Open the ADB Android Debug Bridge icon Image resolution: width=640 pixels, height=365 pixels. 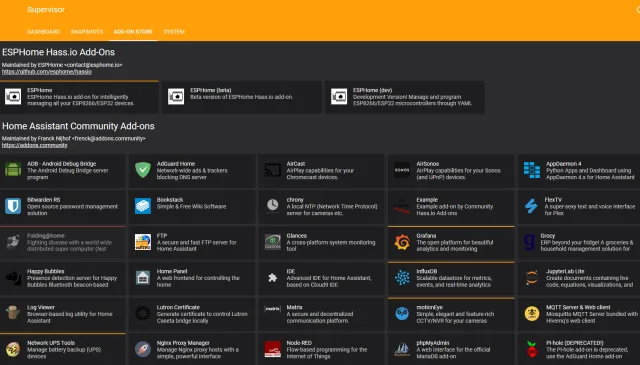(x=13, y=170)
